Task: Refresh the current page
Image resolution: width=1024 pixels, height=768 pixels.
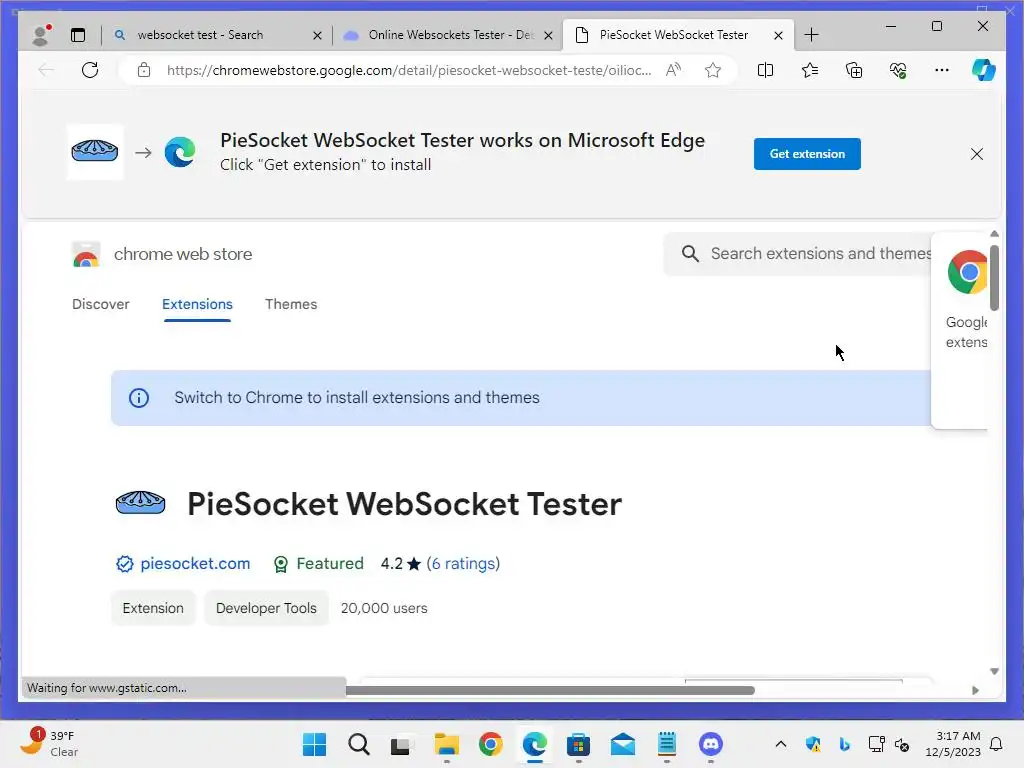Action: tap(90, 70)
